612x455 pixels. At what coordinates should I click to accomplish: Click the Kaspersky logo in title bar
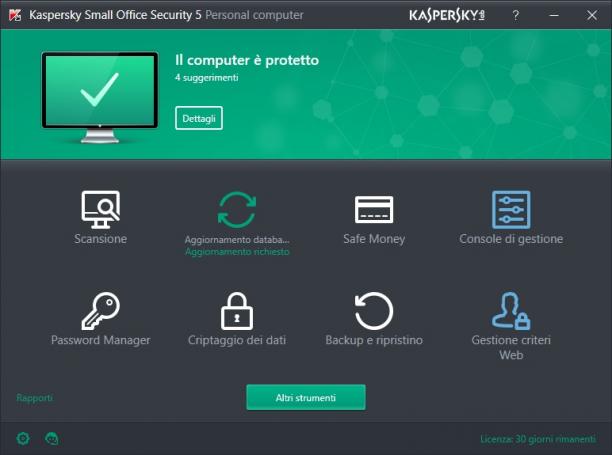click(447, 15)
